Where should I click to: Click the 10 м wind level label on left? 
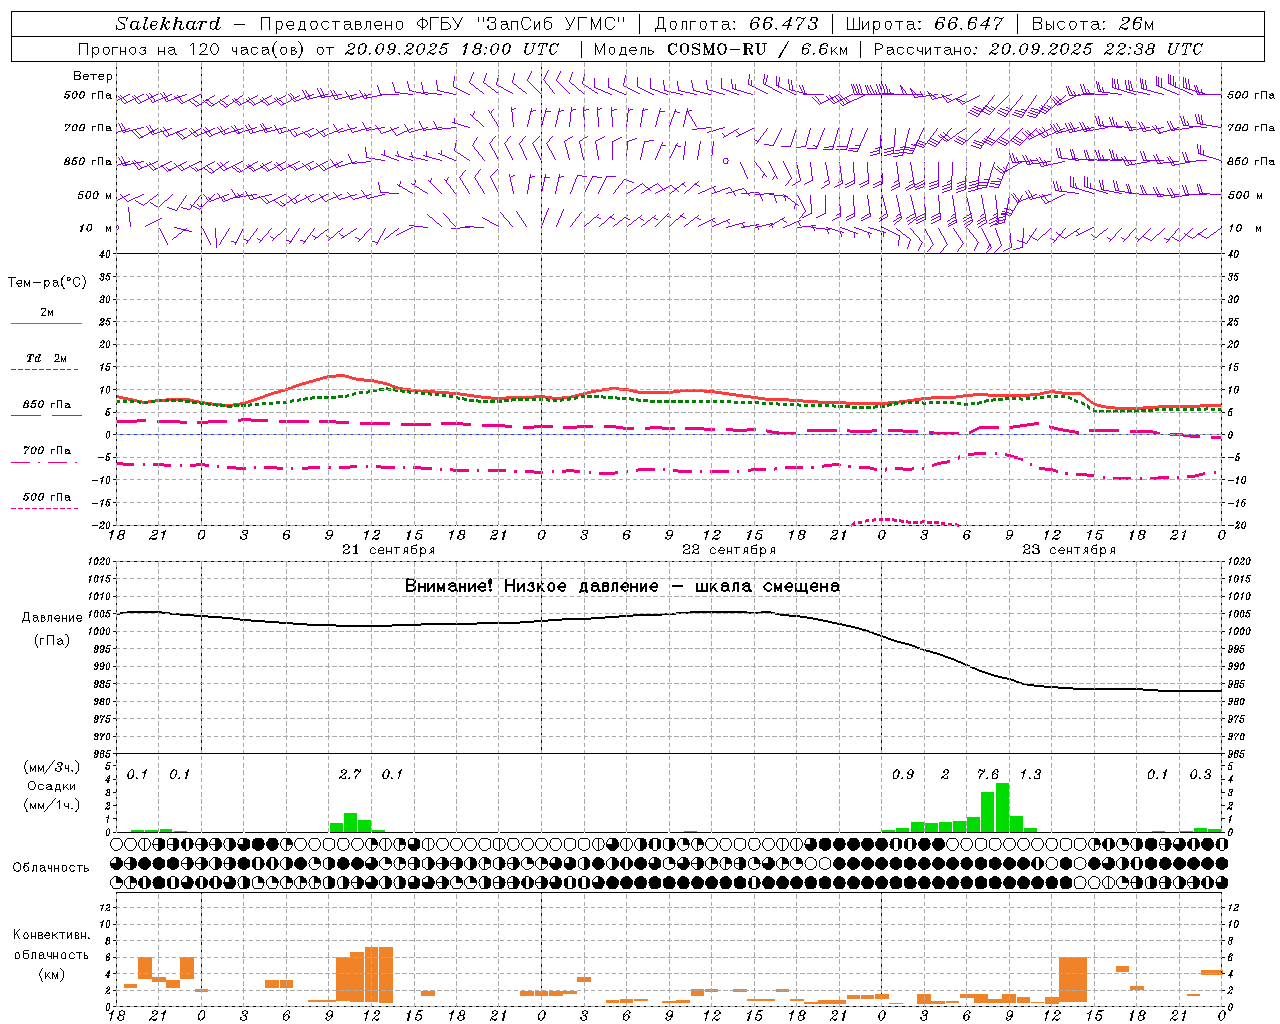pos(96,229)
